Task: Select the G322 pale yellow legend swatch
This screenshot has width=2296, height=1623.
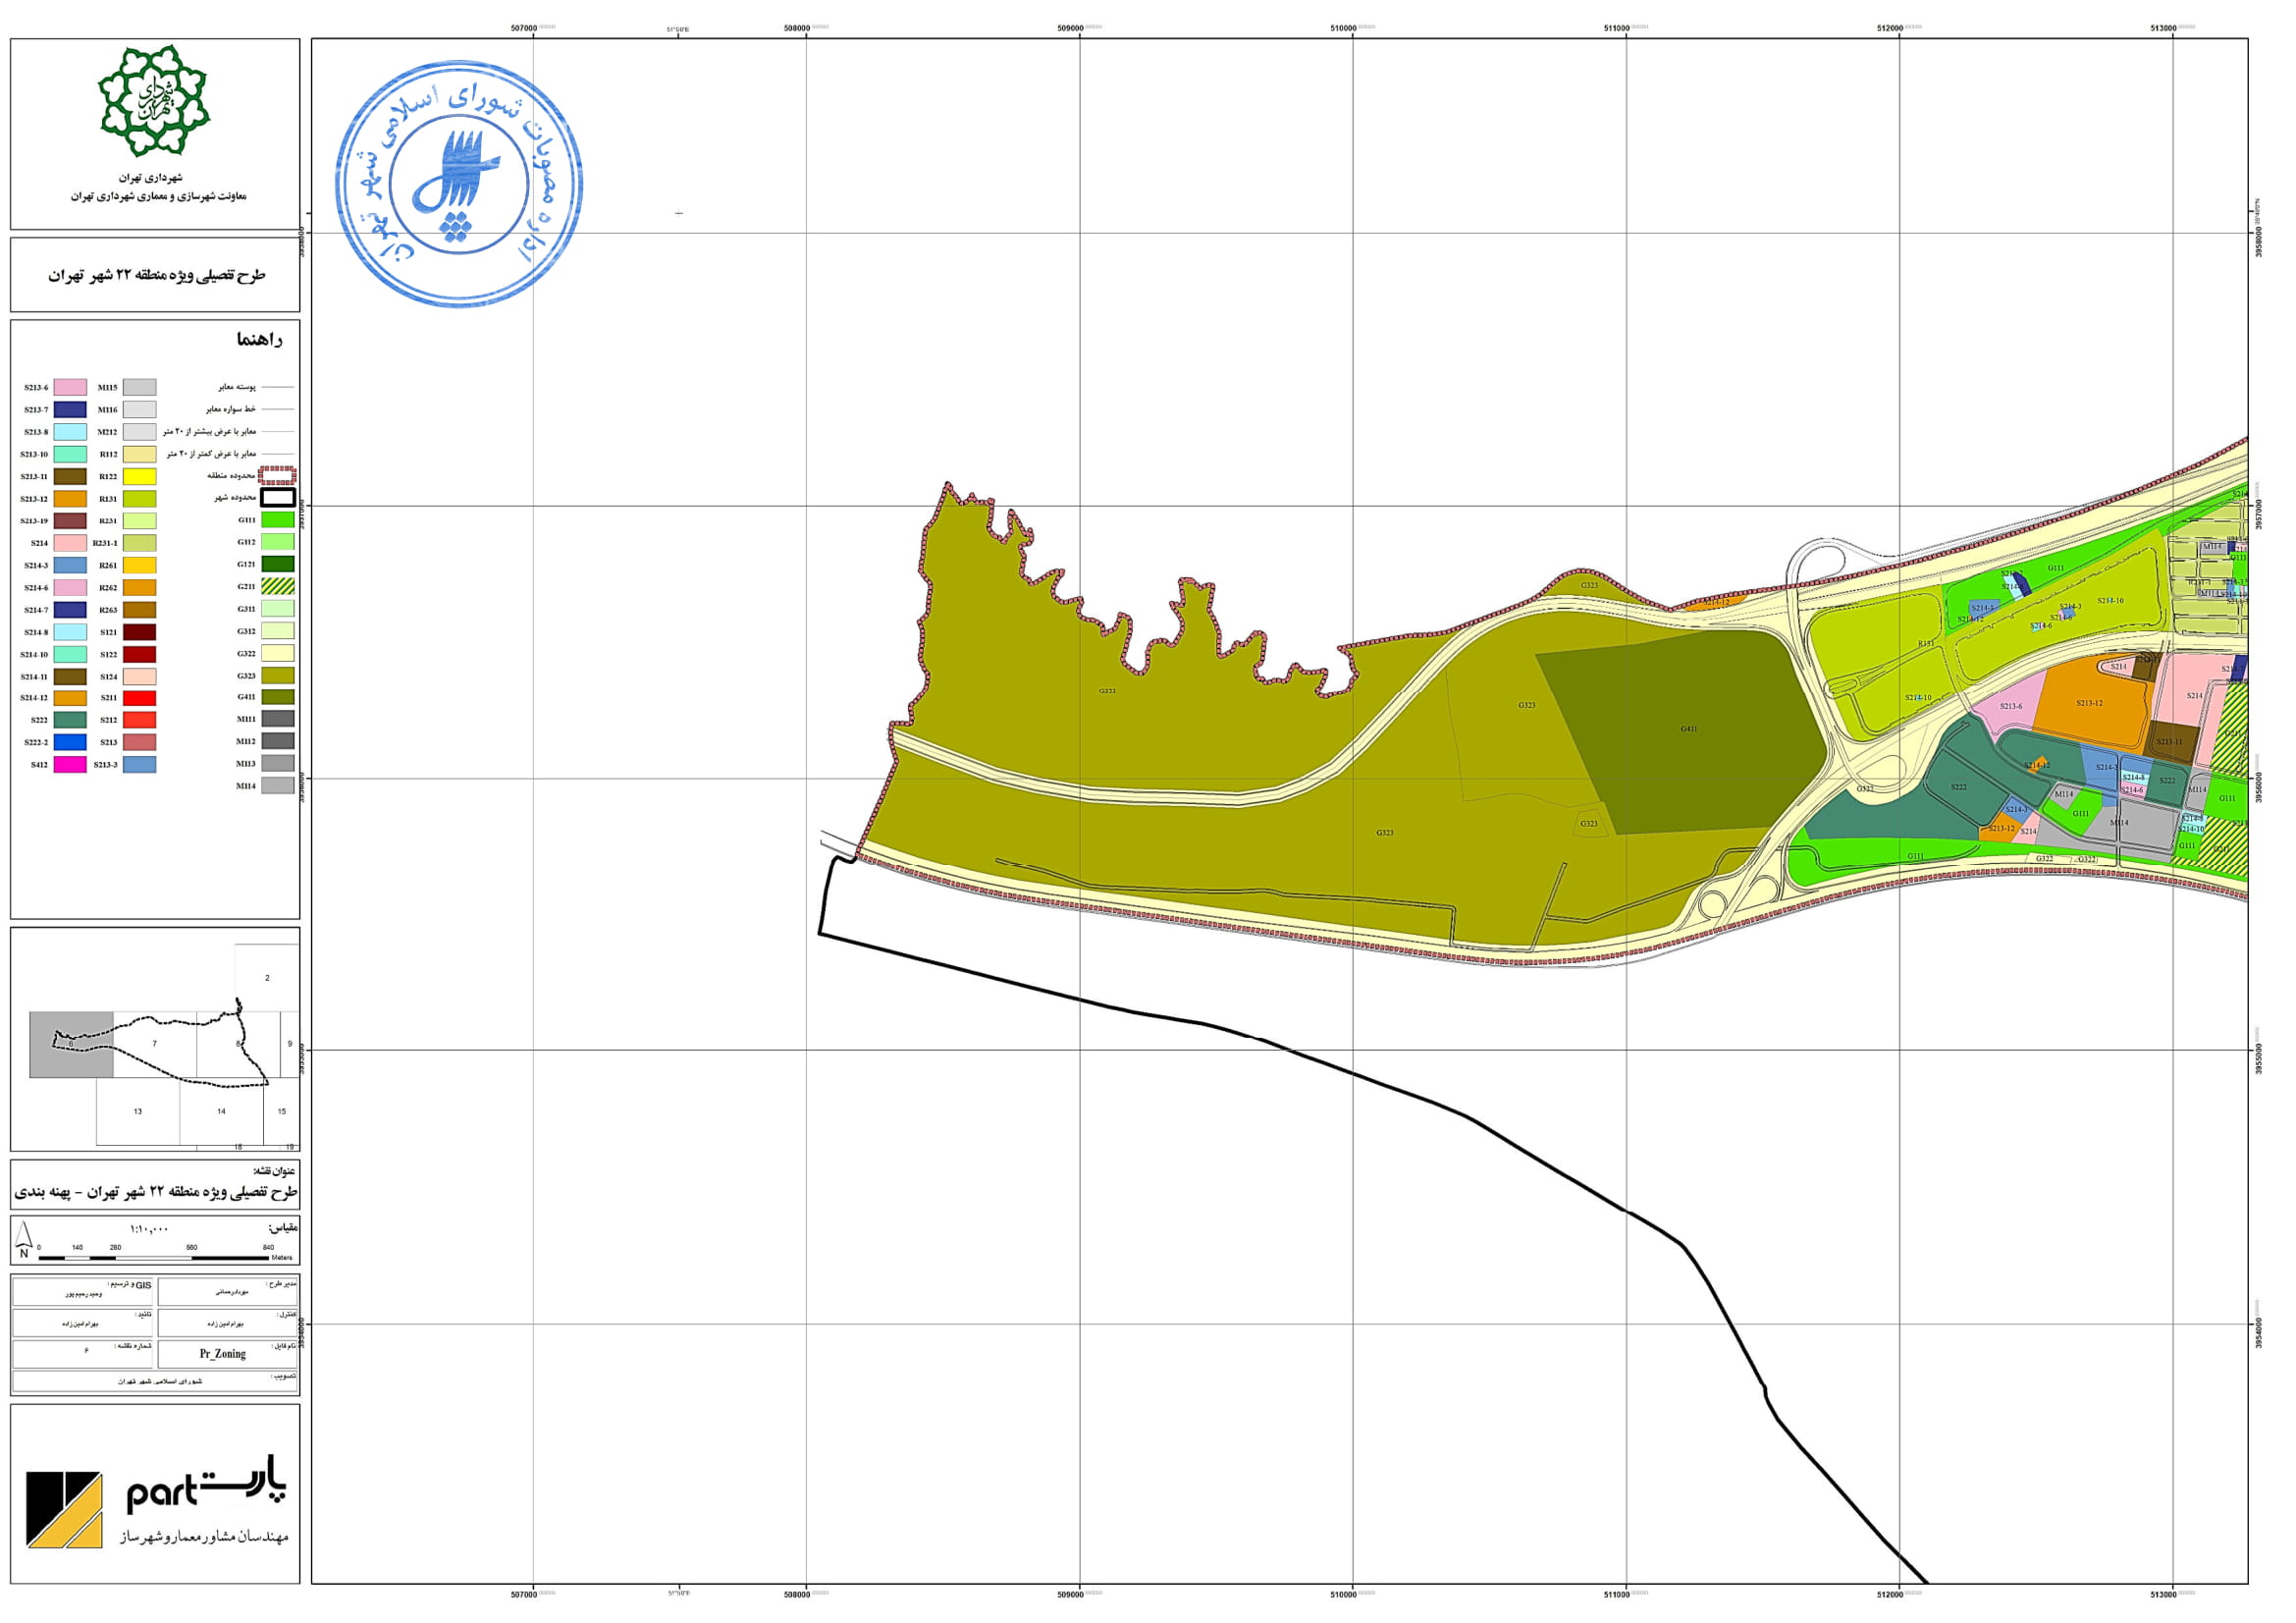Action: coord(277,653)
